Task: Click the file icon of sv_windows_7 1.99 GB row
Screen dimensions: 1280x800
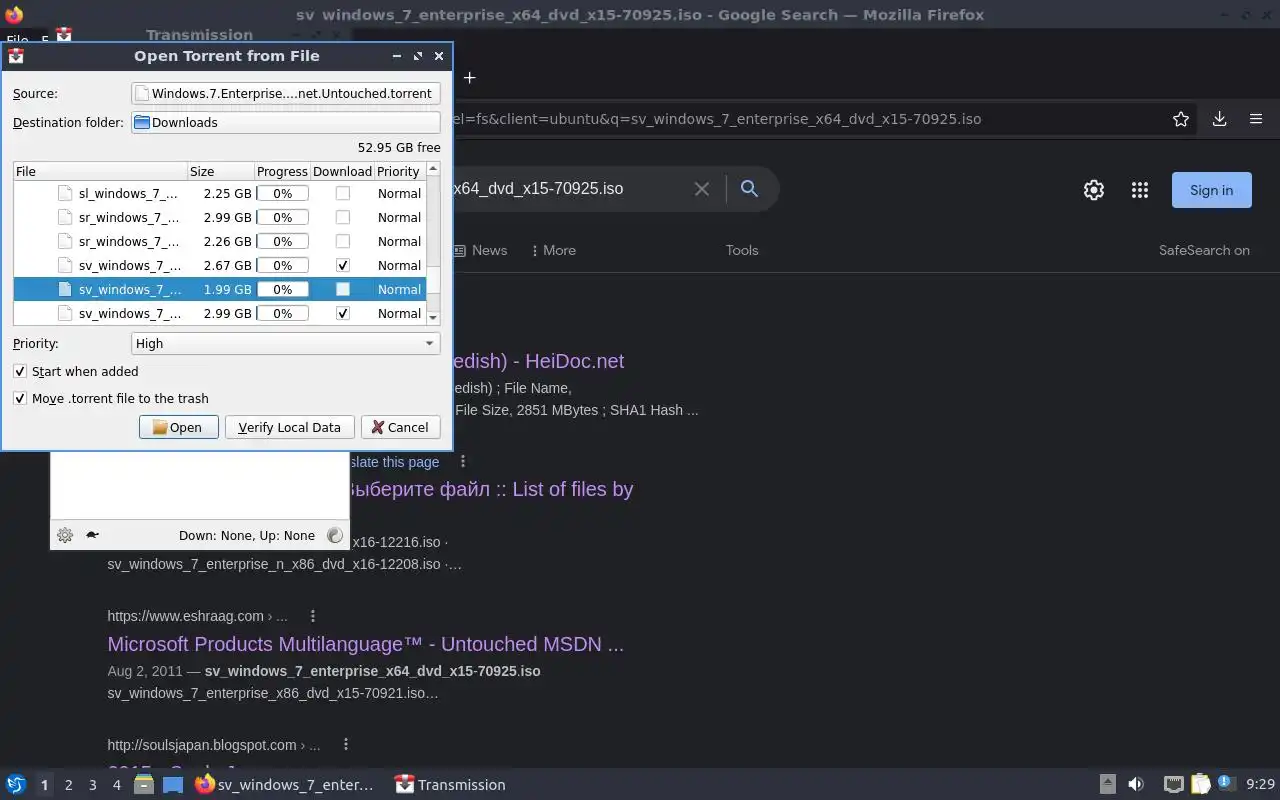Action: [x=65, y=289]
